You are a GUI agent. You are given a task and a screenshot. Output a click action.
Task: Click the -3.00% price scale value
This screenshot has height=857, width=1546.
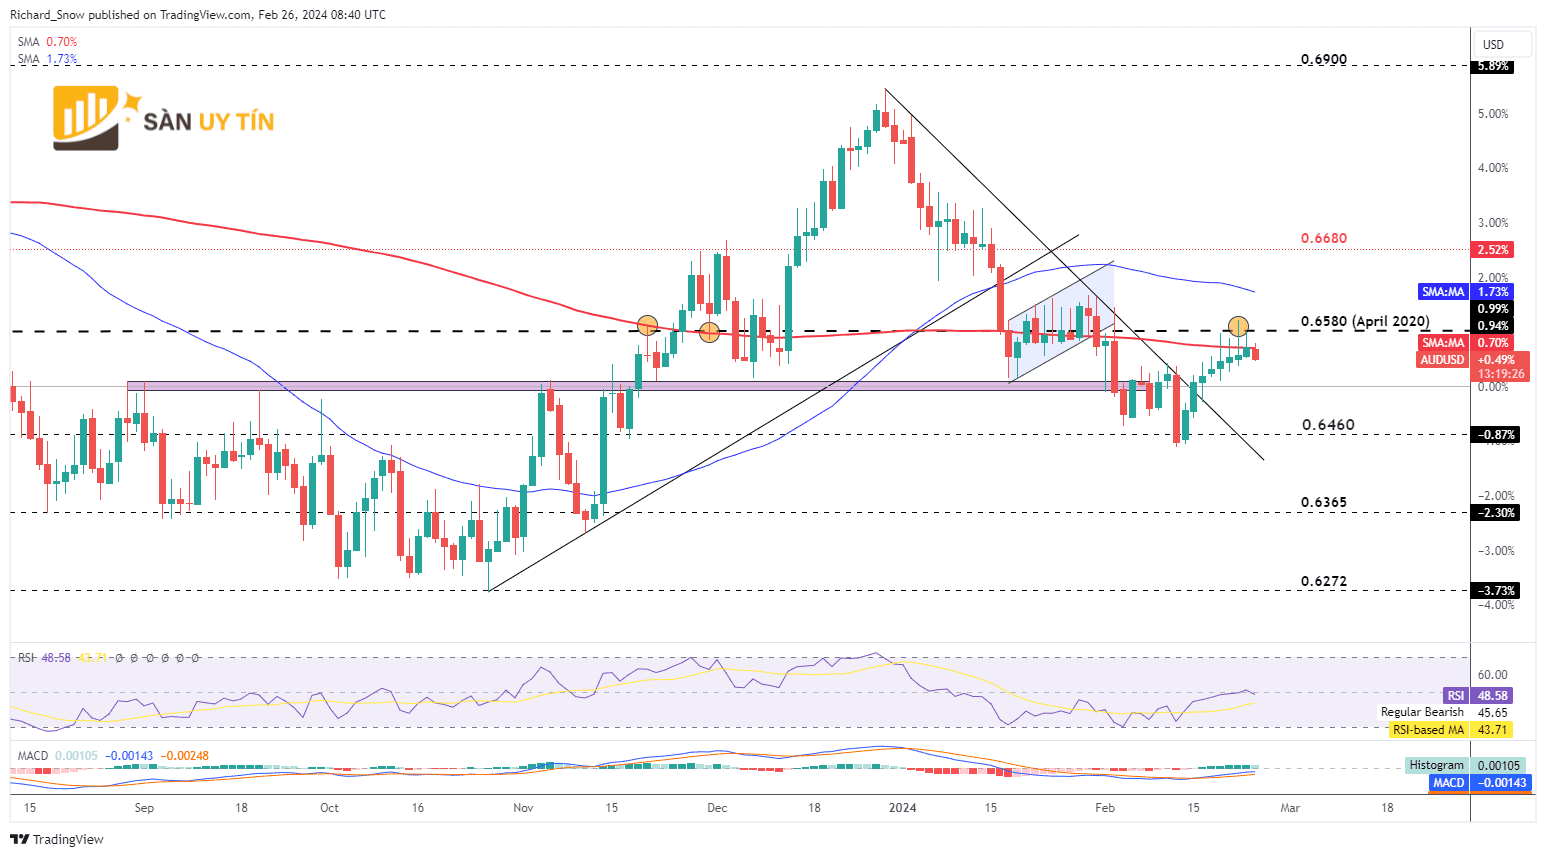pos(1494,551)
